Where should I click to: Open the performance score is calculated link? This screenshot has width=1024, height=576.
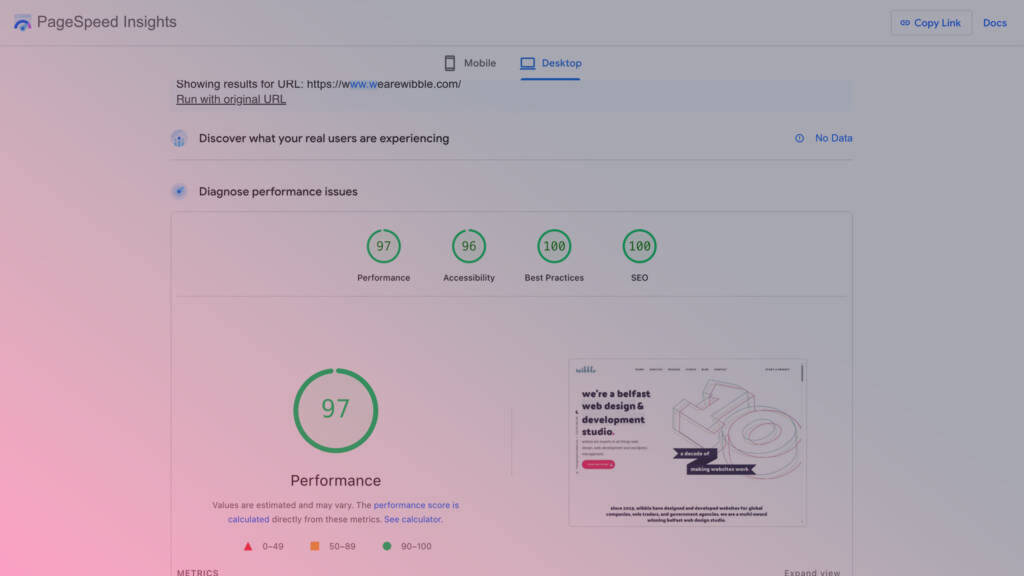click(415, 506)
